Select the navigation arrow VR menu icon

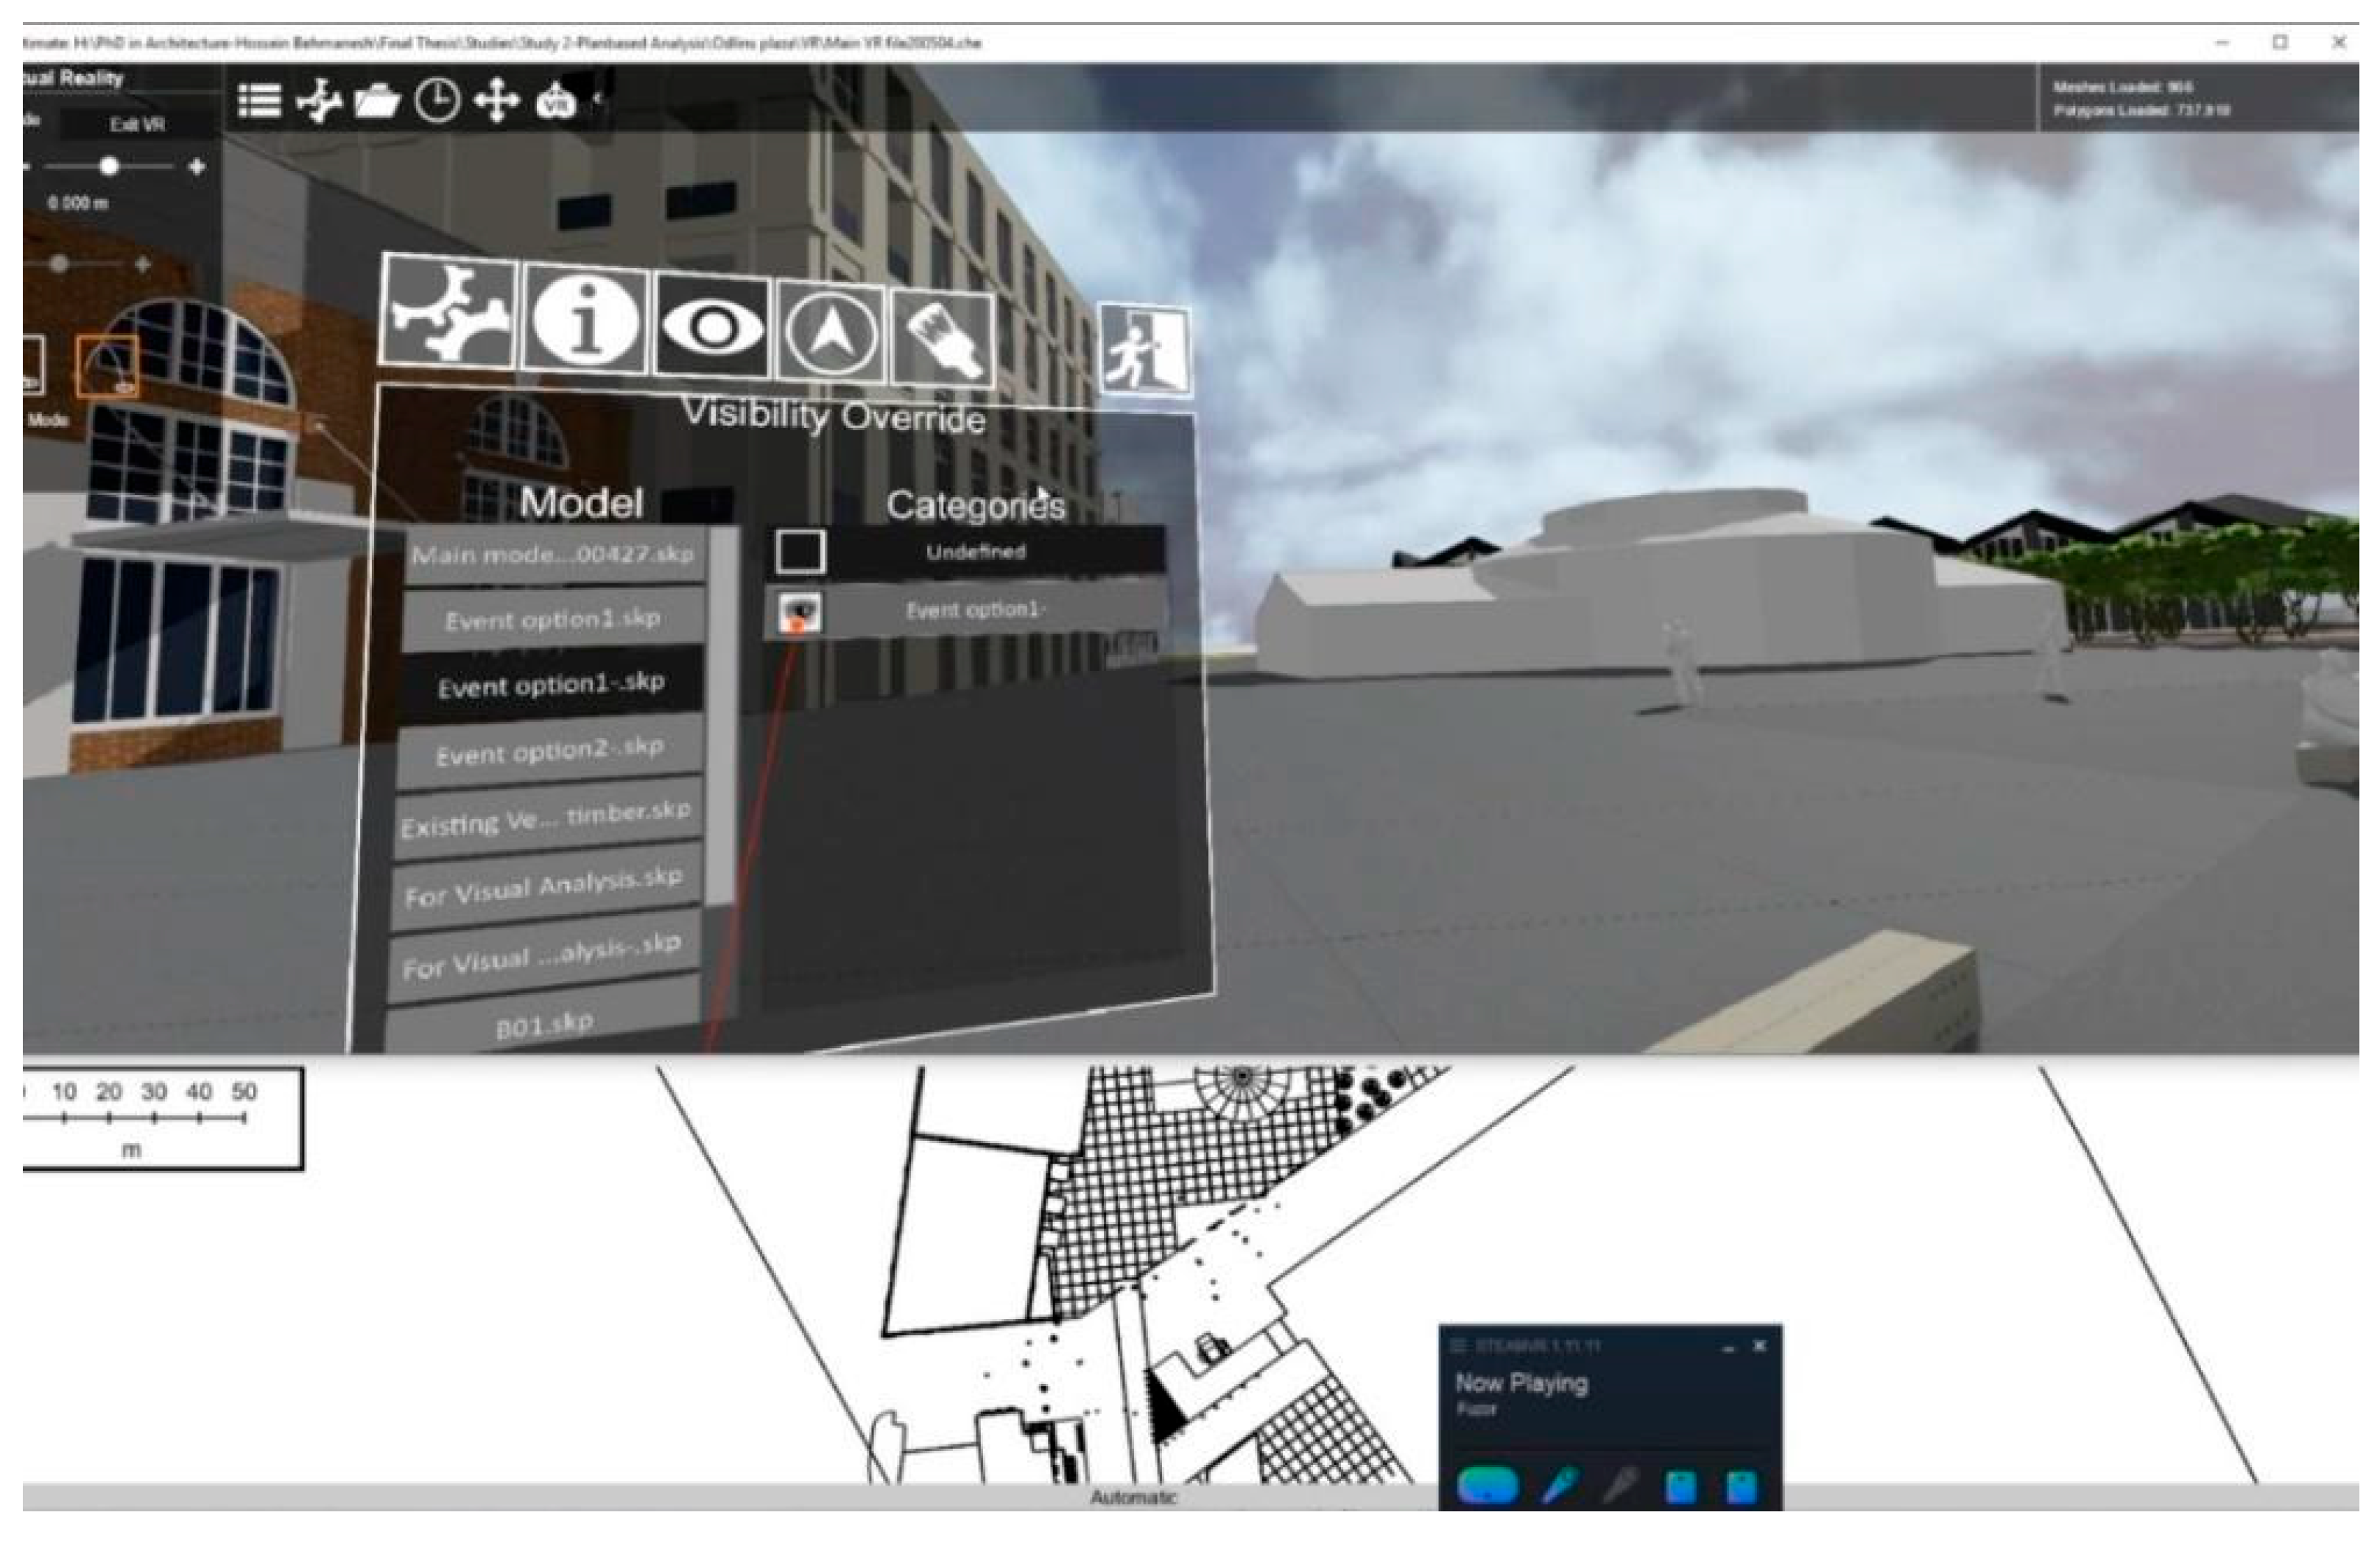click(831, 333)
